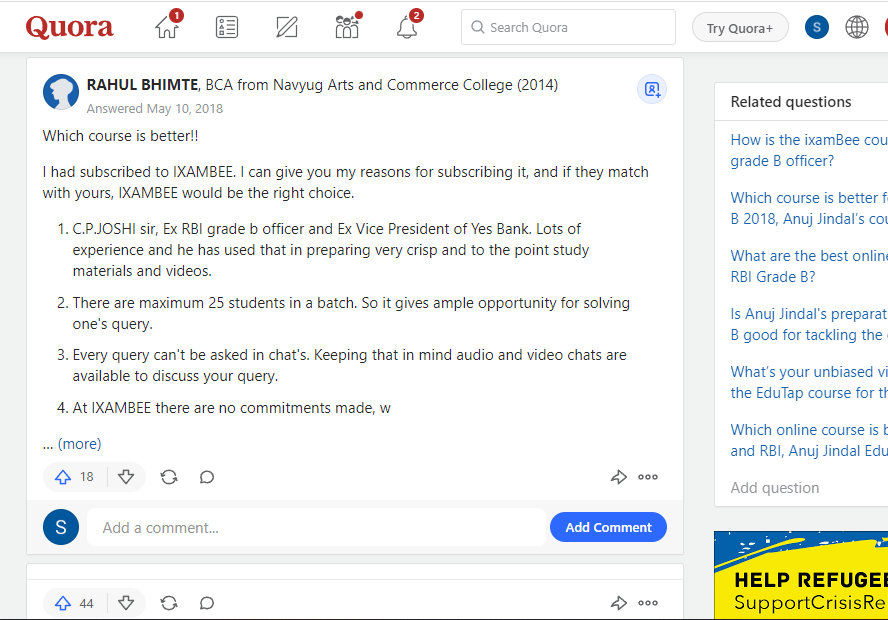Screen dimensions: 888x620
Task: Upvote the answer with 44 upvotes
Action: coord(74,604)
